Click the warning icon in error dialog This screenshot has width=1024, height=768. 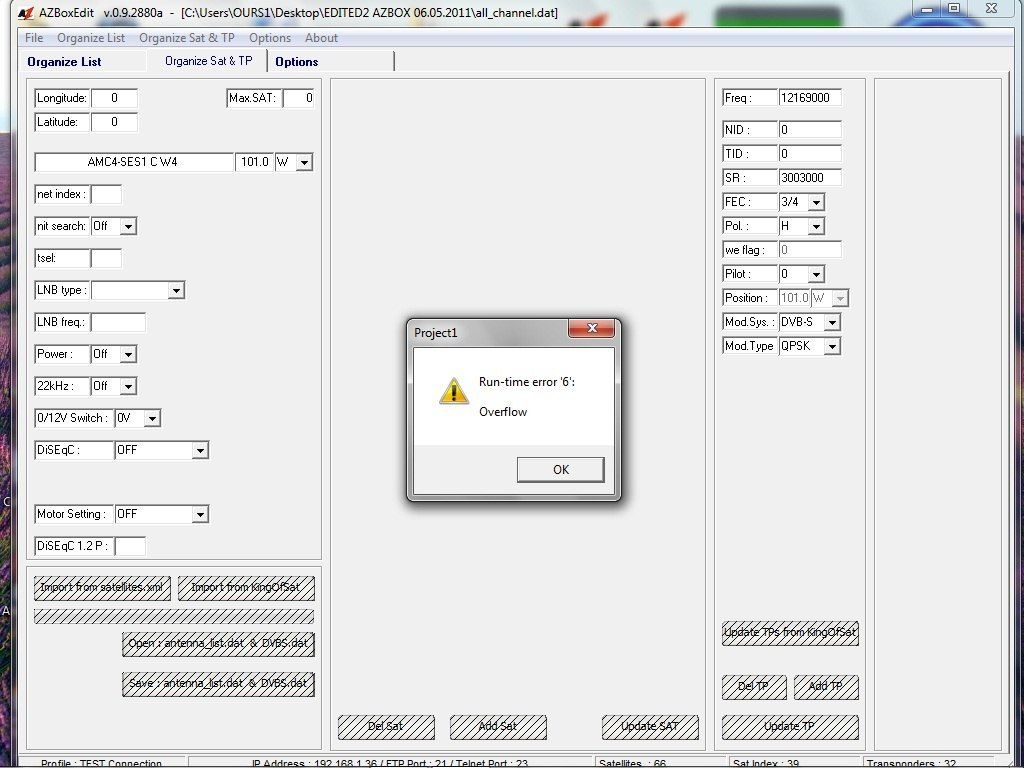(x=453, y=391)
